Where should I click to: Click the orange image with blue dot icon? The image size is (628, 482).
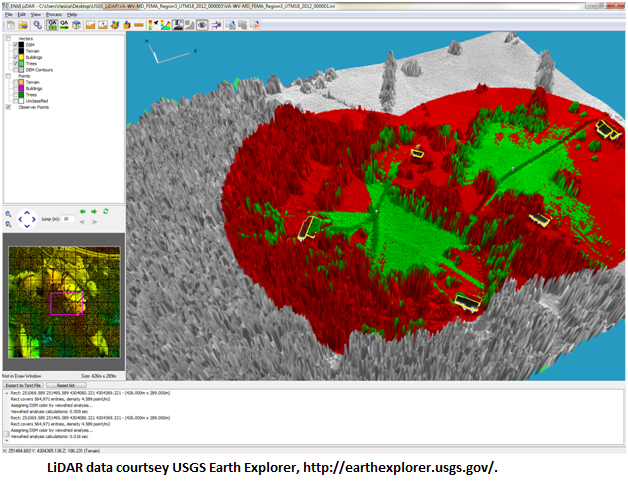tap(103, 25)
